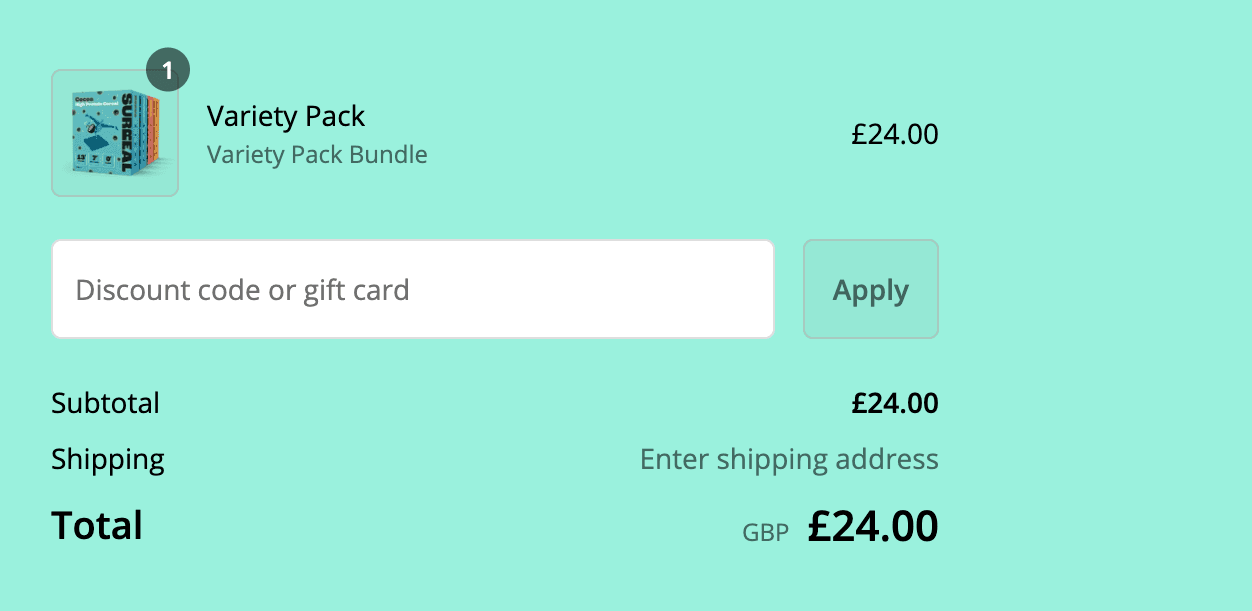
Task: Click the Variety Pack product thumbnail
Action: point(115,133)
